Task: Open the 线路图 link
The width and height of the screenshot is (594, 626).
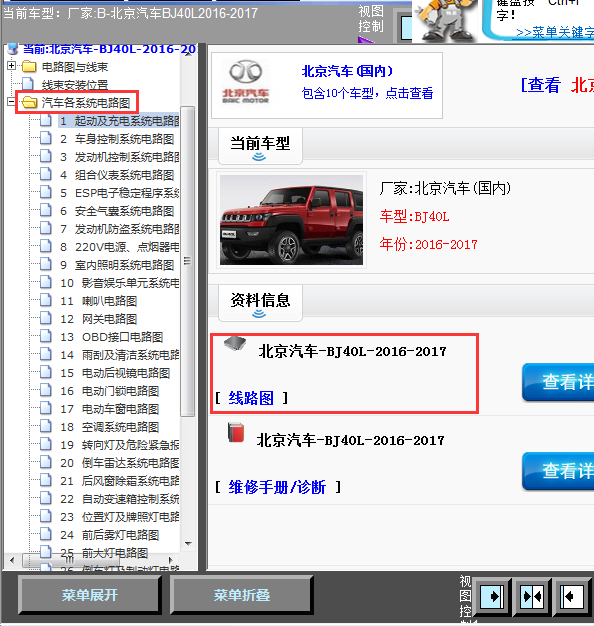Action: click(251, 398)
